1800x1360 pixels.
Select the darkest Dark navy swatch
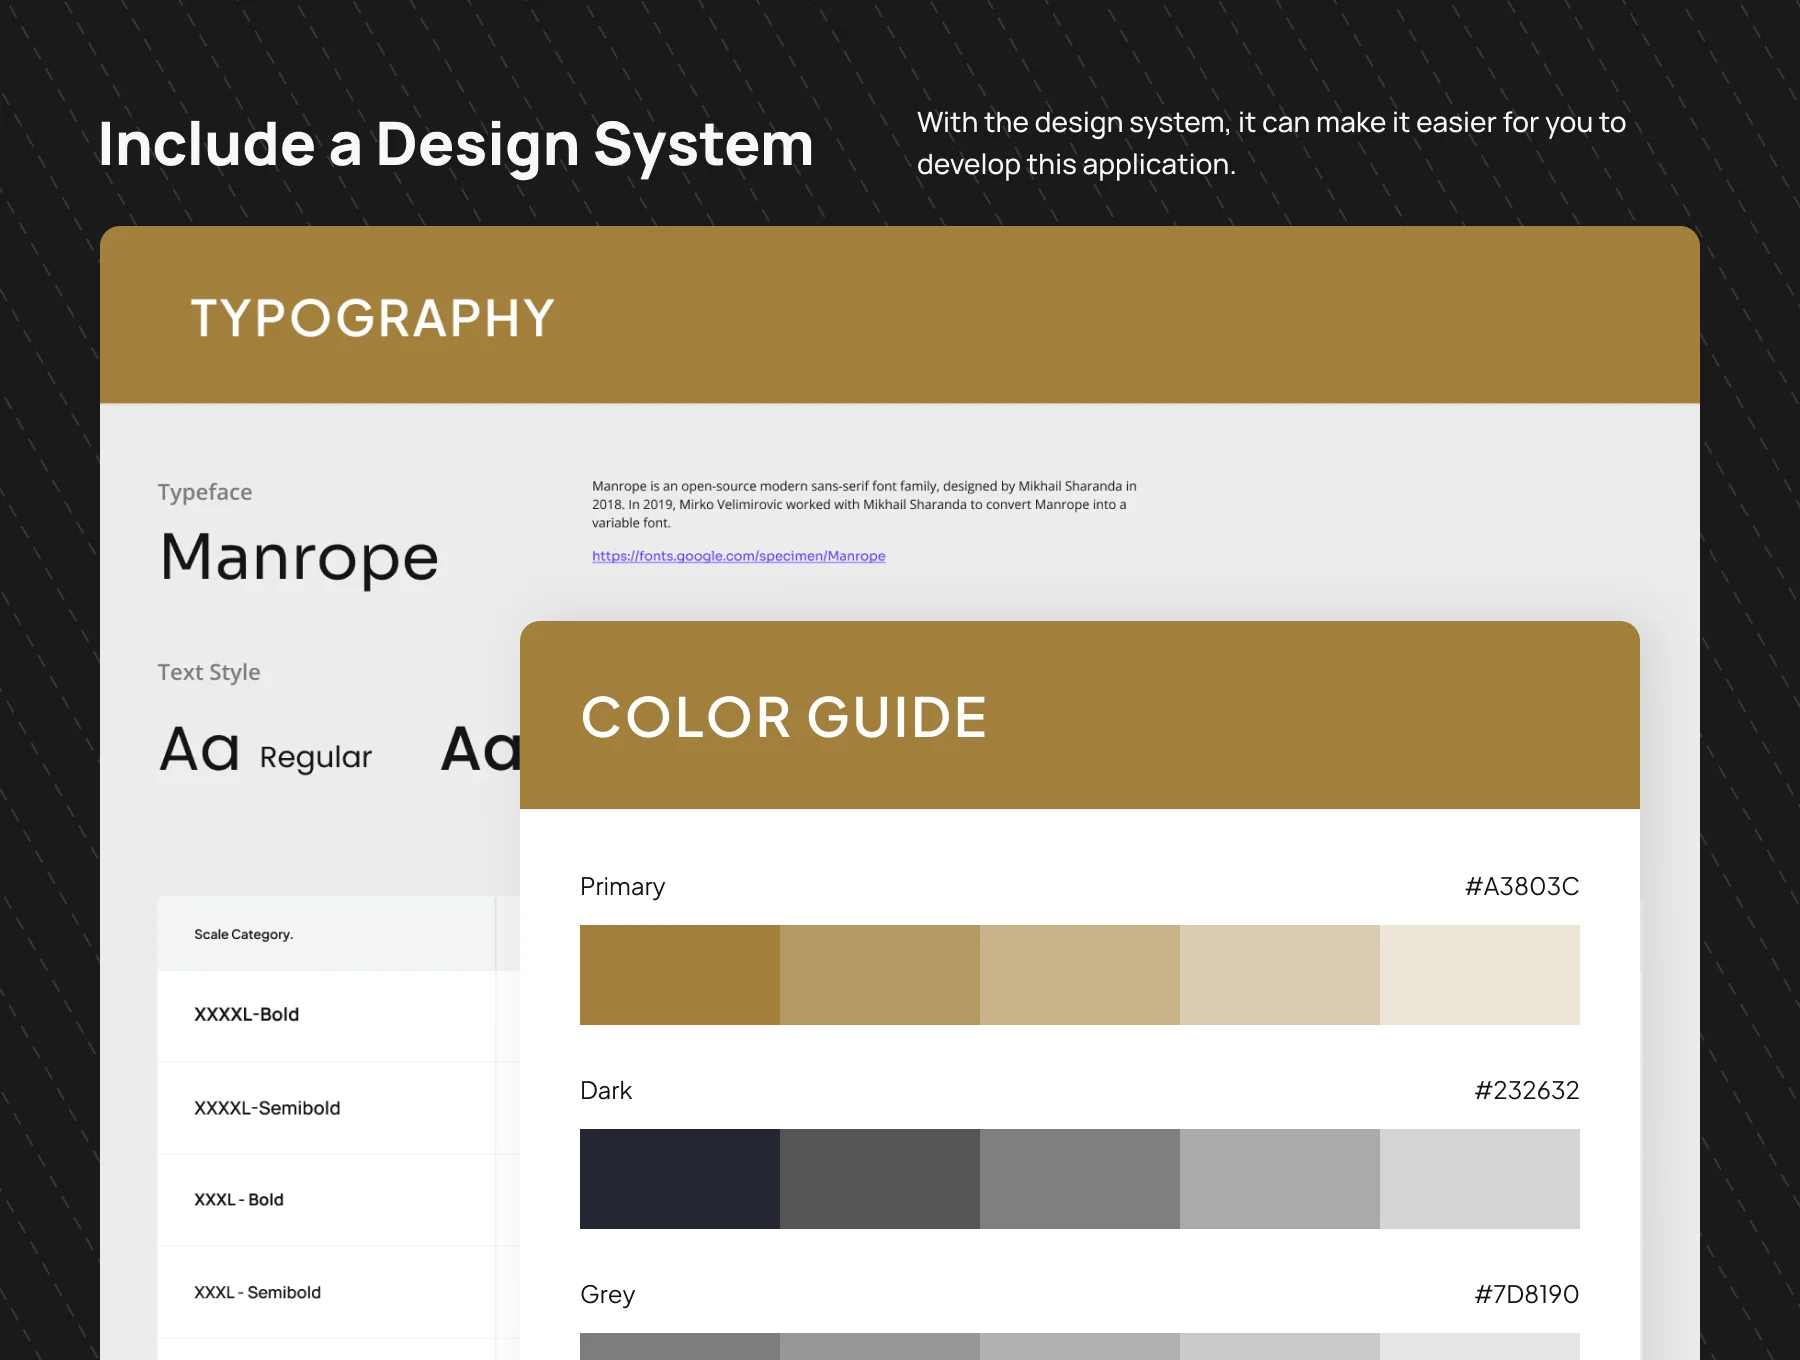(x=680, y=1179)
